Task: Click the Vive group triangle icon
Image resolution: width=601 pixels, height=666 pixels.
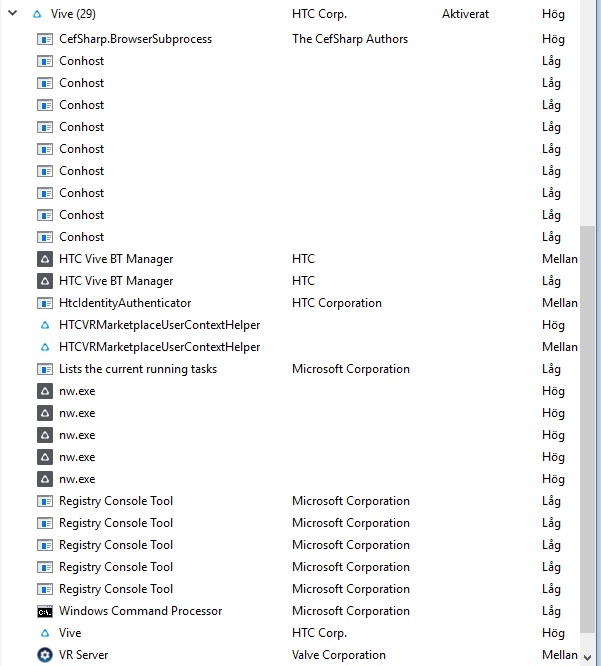Action: [37, 14]
